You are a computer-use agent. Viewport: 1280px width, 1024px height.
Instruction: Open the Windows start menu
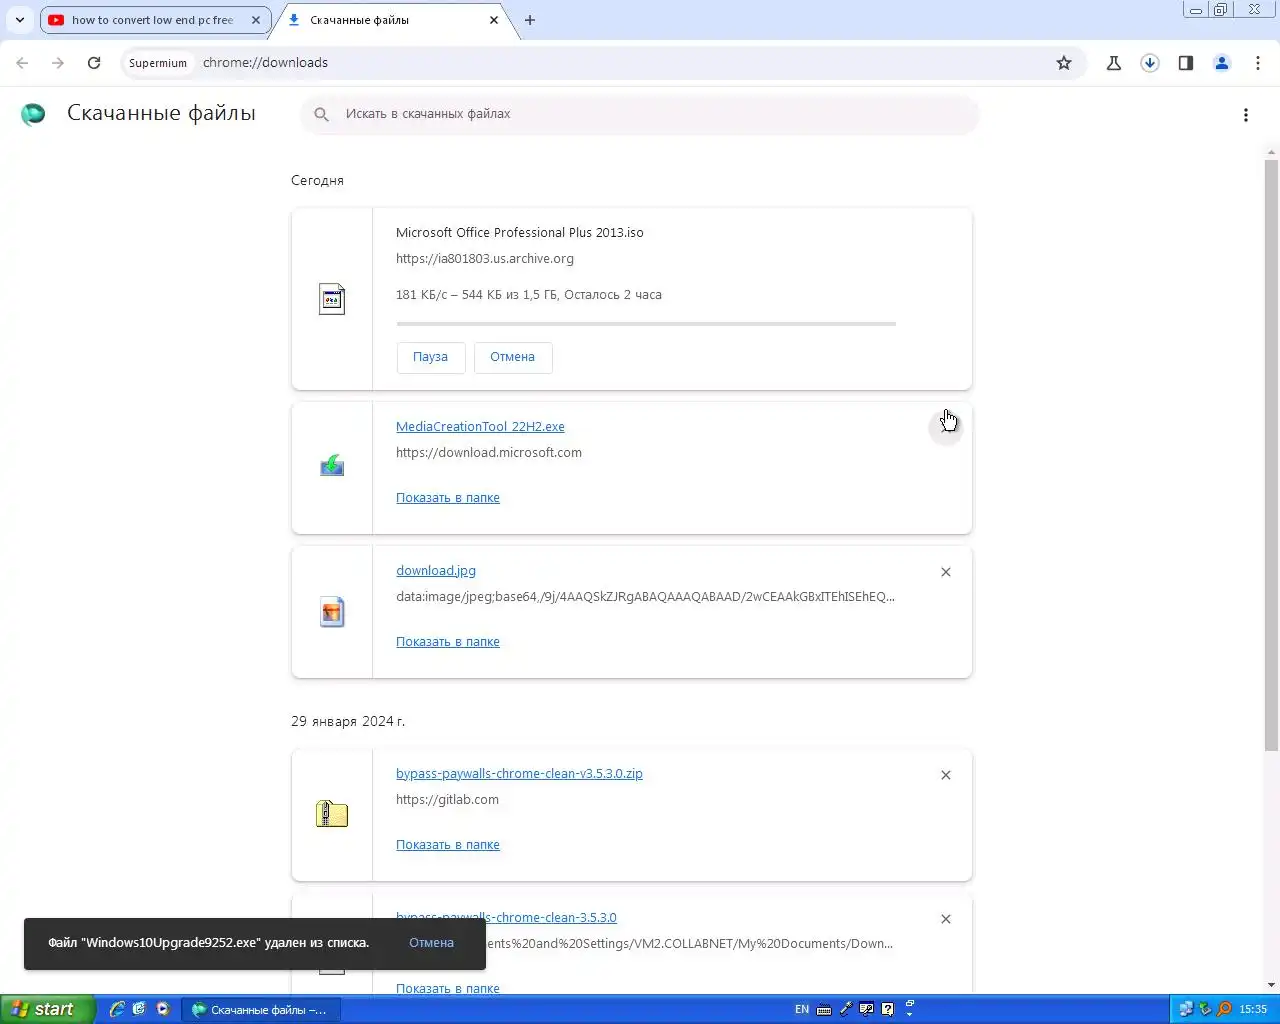(47, 1009)
